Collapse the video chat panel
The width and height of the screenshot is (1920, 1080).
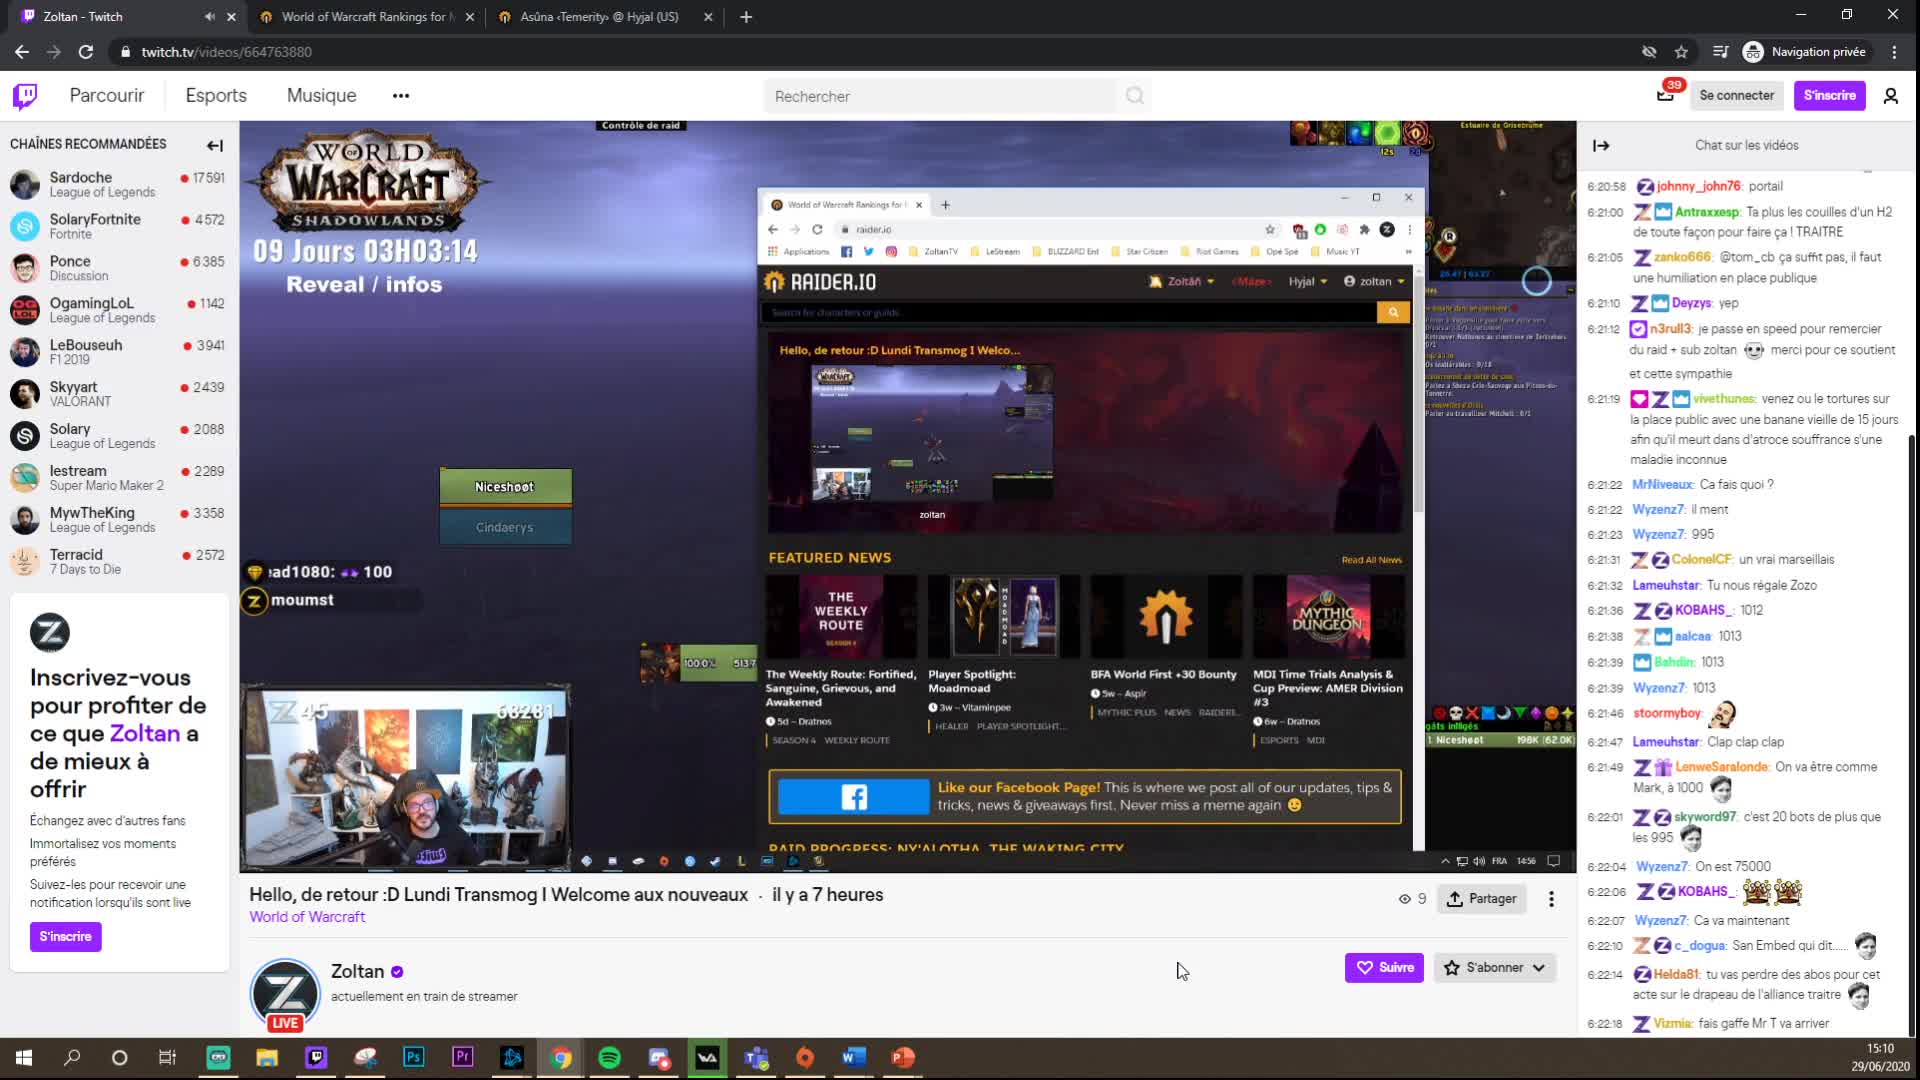pos(1601,145)
